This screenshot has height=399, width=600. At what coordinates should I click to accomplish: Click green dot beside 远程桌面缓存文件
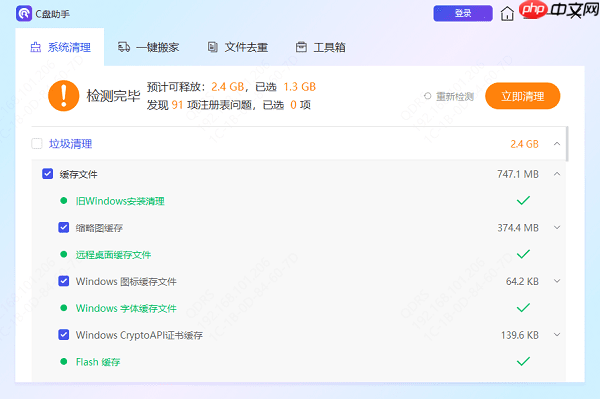coord(64,254)
